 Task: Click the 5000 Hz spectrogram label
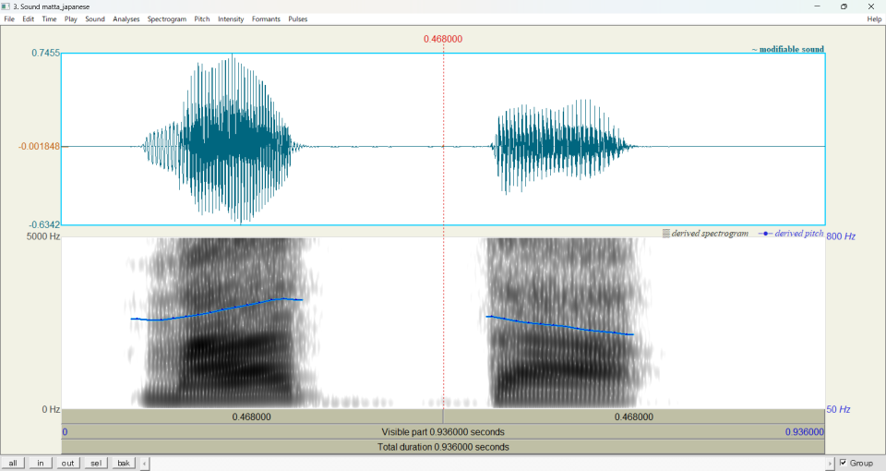click(x=43, y=236)
